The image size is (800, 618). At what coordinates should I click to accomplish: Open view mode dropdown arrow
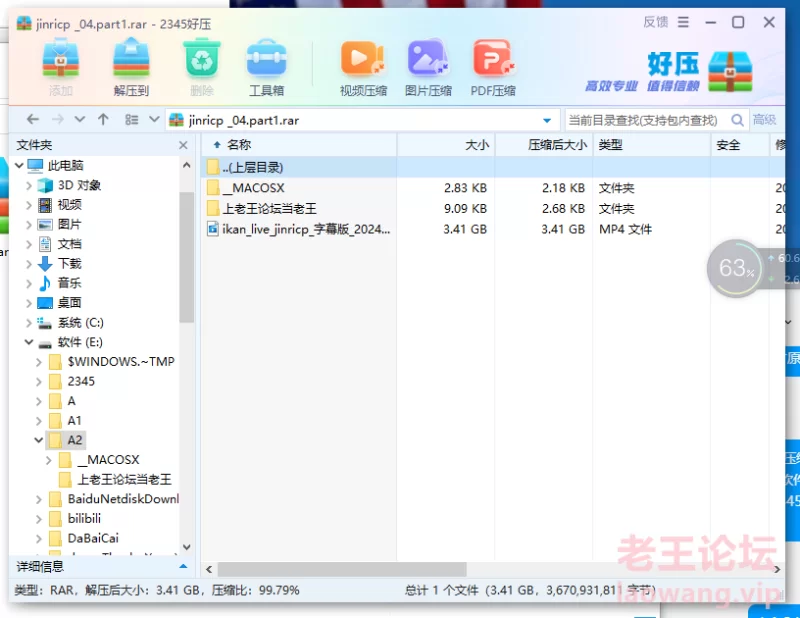tap(154, 119)
